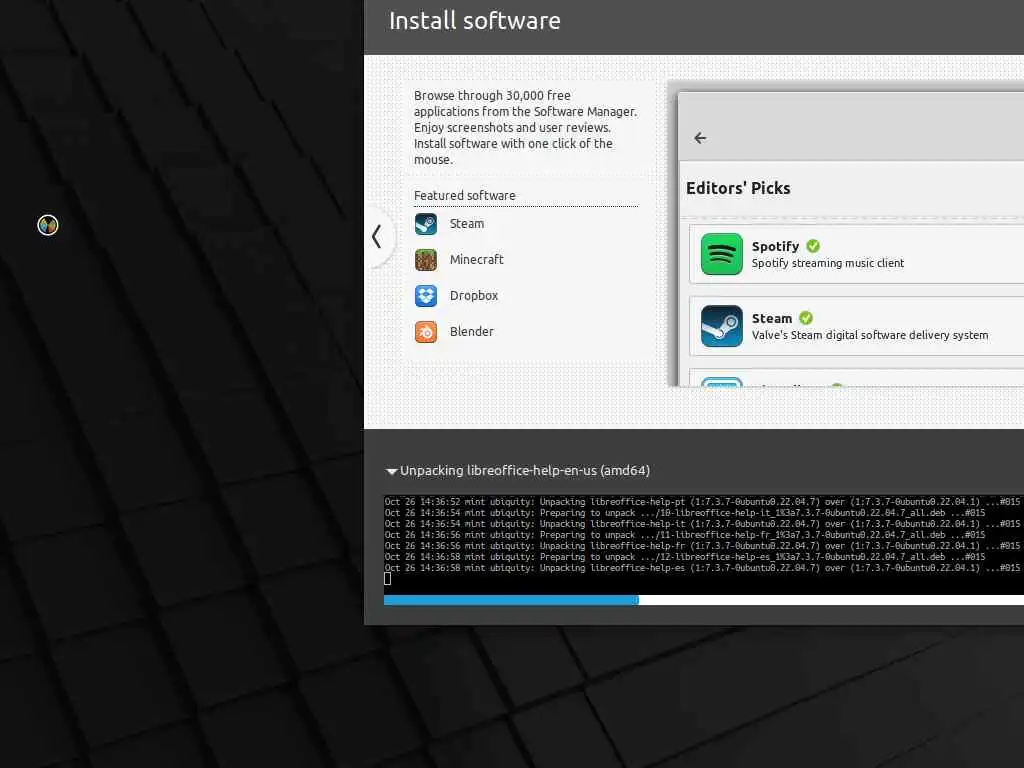
Task: Click the log line unpacking libreoffice-help-pt
Action: pyautogui.click(x=702, y=502)
